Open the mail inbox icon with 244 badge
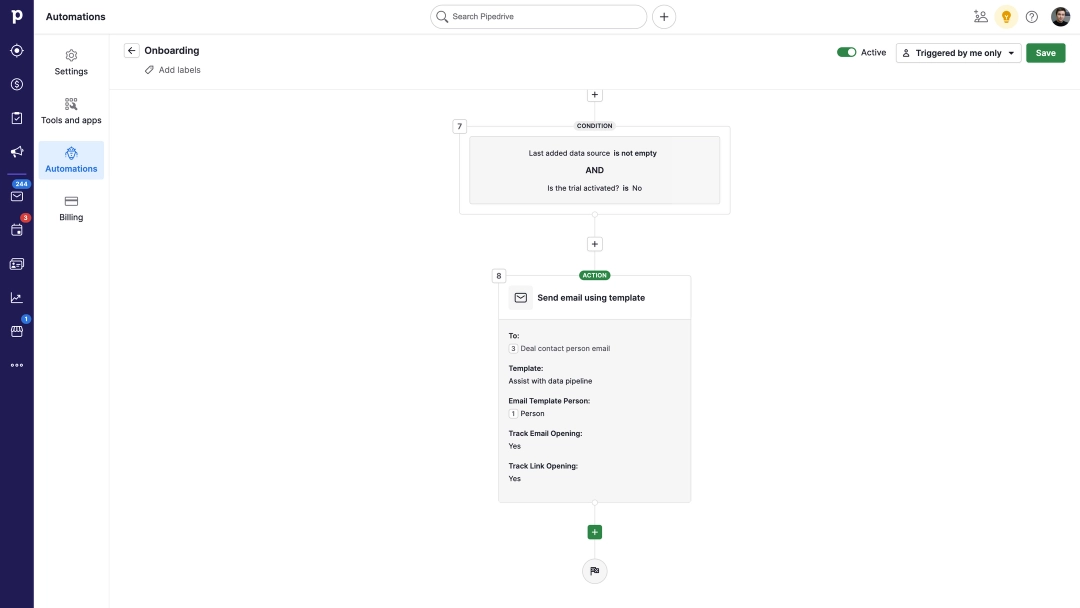Screen dimensions: 1080x608 click(x=17, y=196)
